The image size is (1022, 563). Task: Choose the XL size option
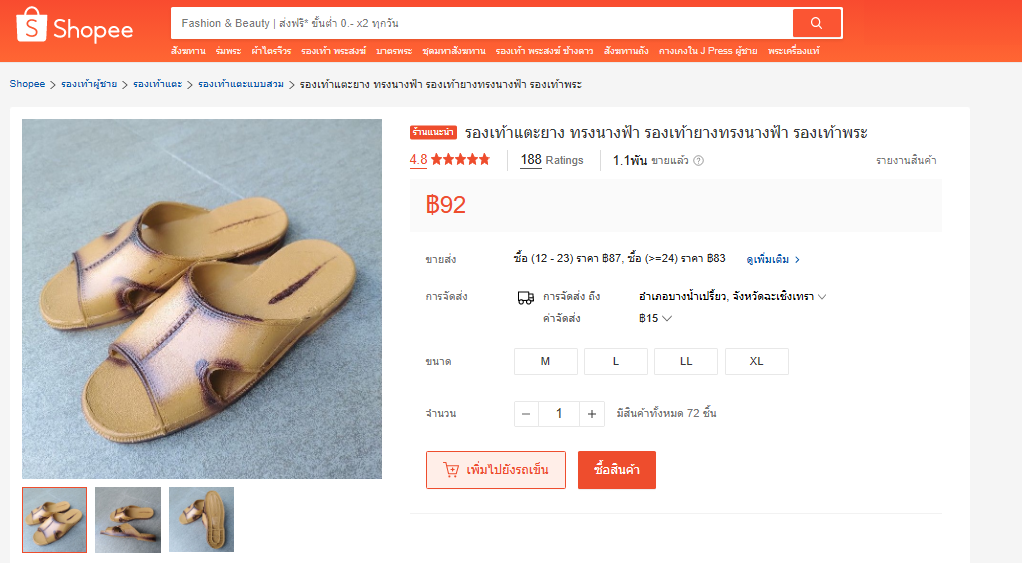point(756,362)
